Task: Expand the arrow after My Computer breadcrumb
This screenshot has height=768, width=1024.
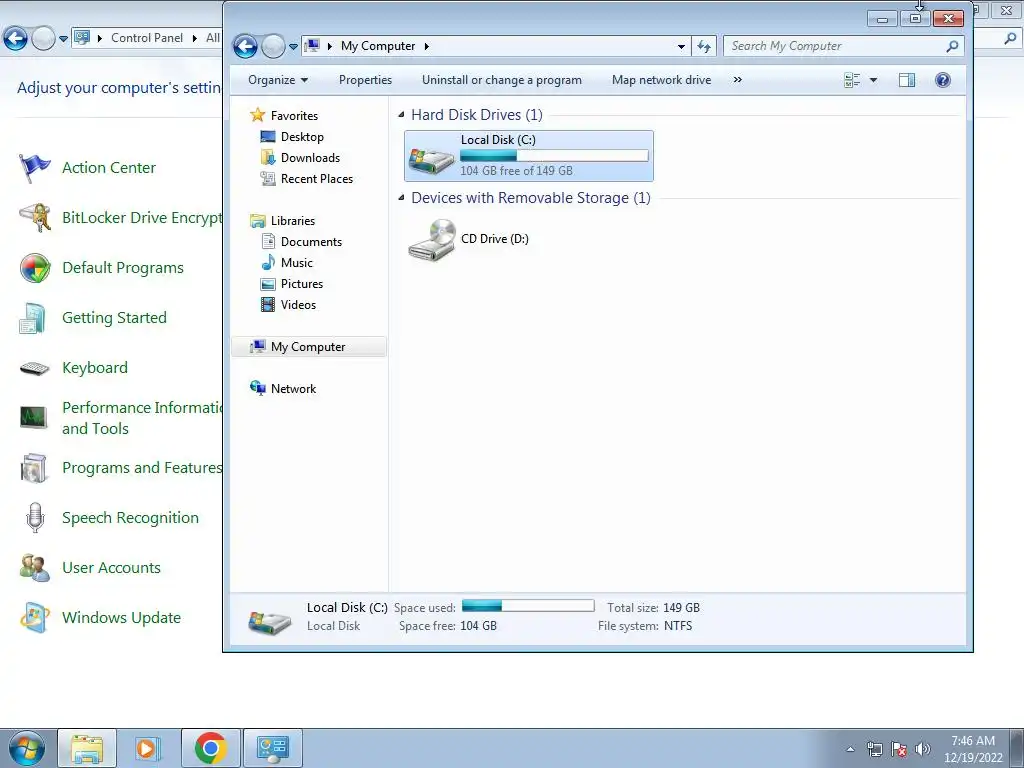Action: tap(426, 46)
